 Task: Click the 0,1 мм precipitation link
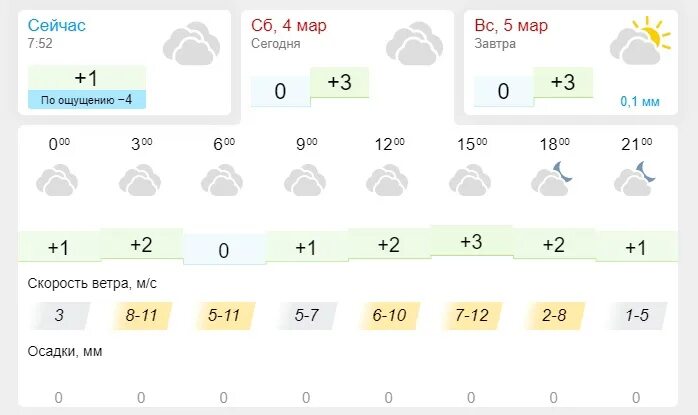[640, 101]
